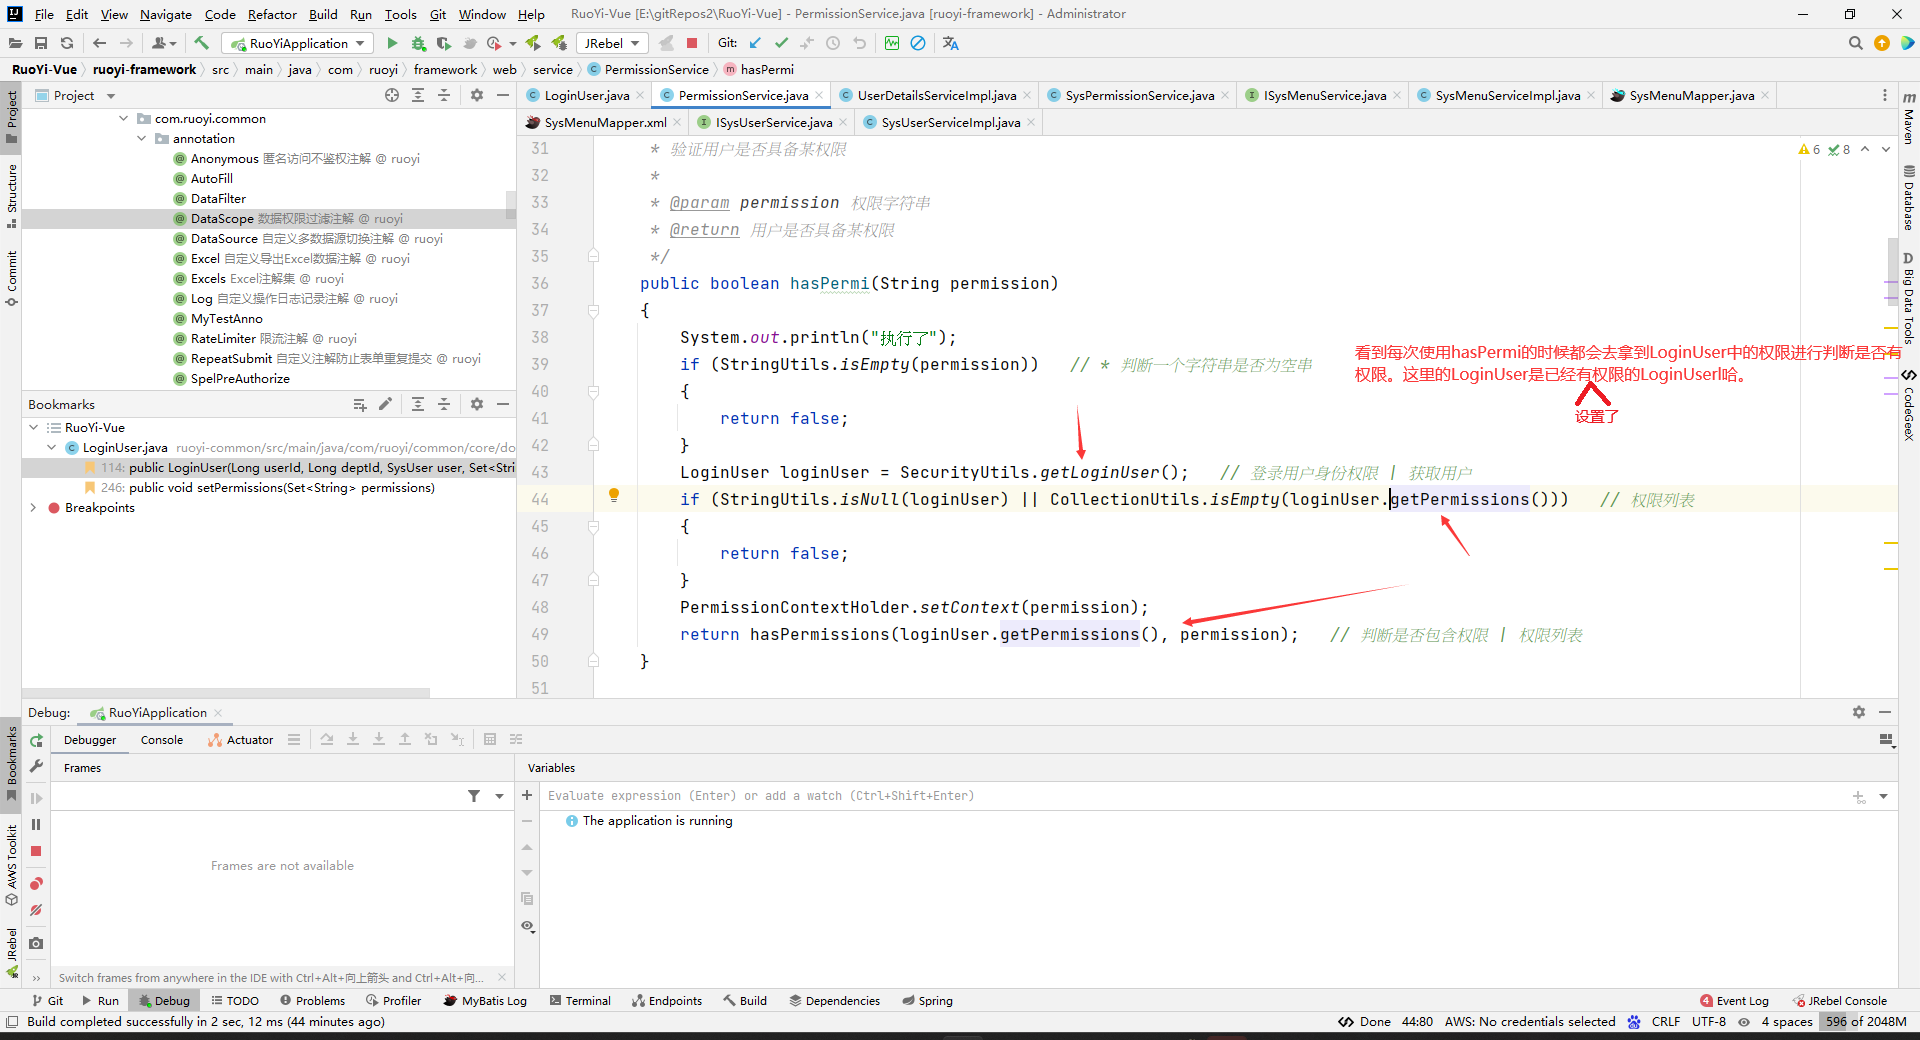Open the JRebel dropdown in toolbar

(x=611, y=43)
